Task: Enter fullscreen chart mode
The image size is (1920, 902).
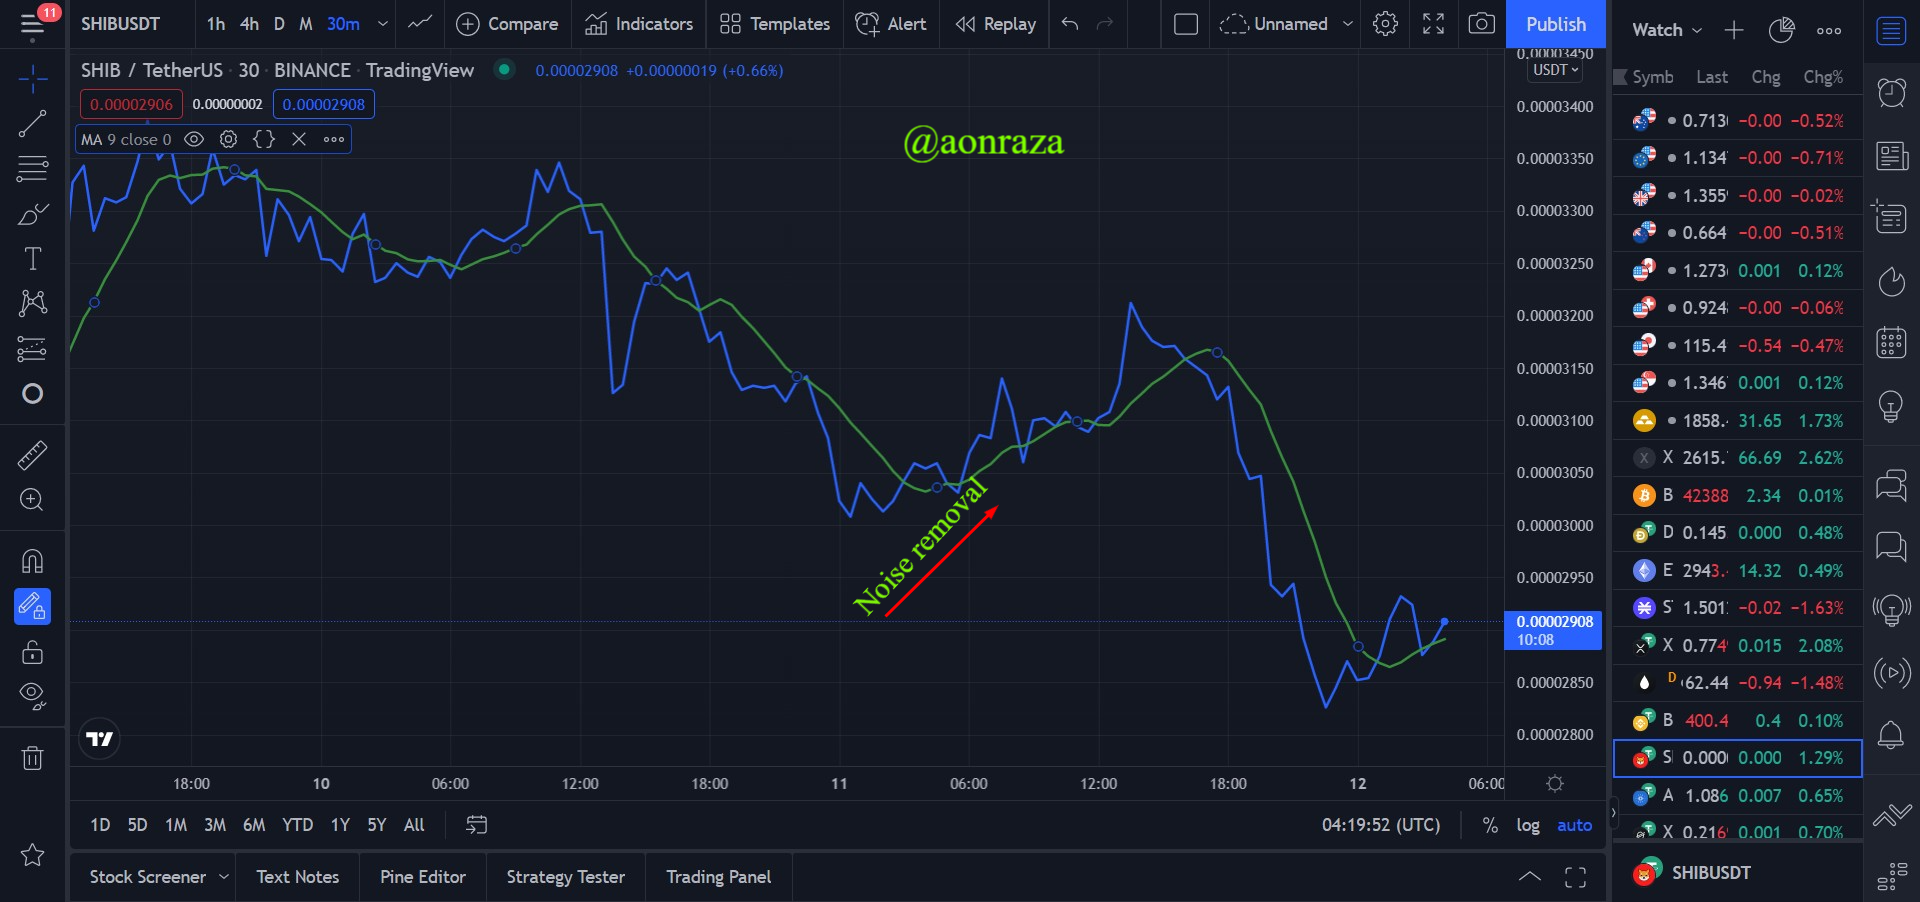Action: pyautogui.click(x=1433, y=24)
